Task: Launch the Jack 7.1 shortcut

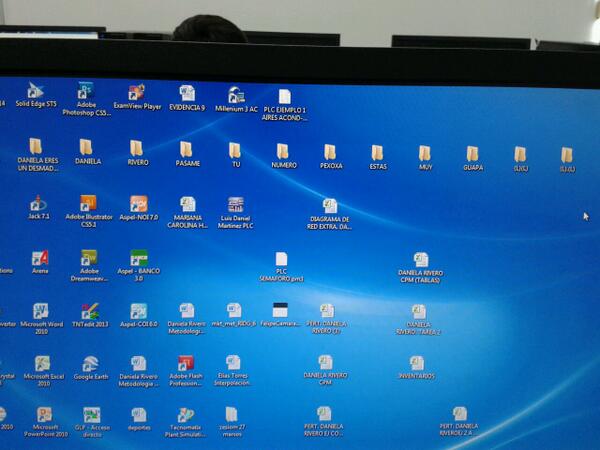Action: point(38,207)
